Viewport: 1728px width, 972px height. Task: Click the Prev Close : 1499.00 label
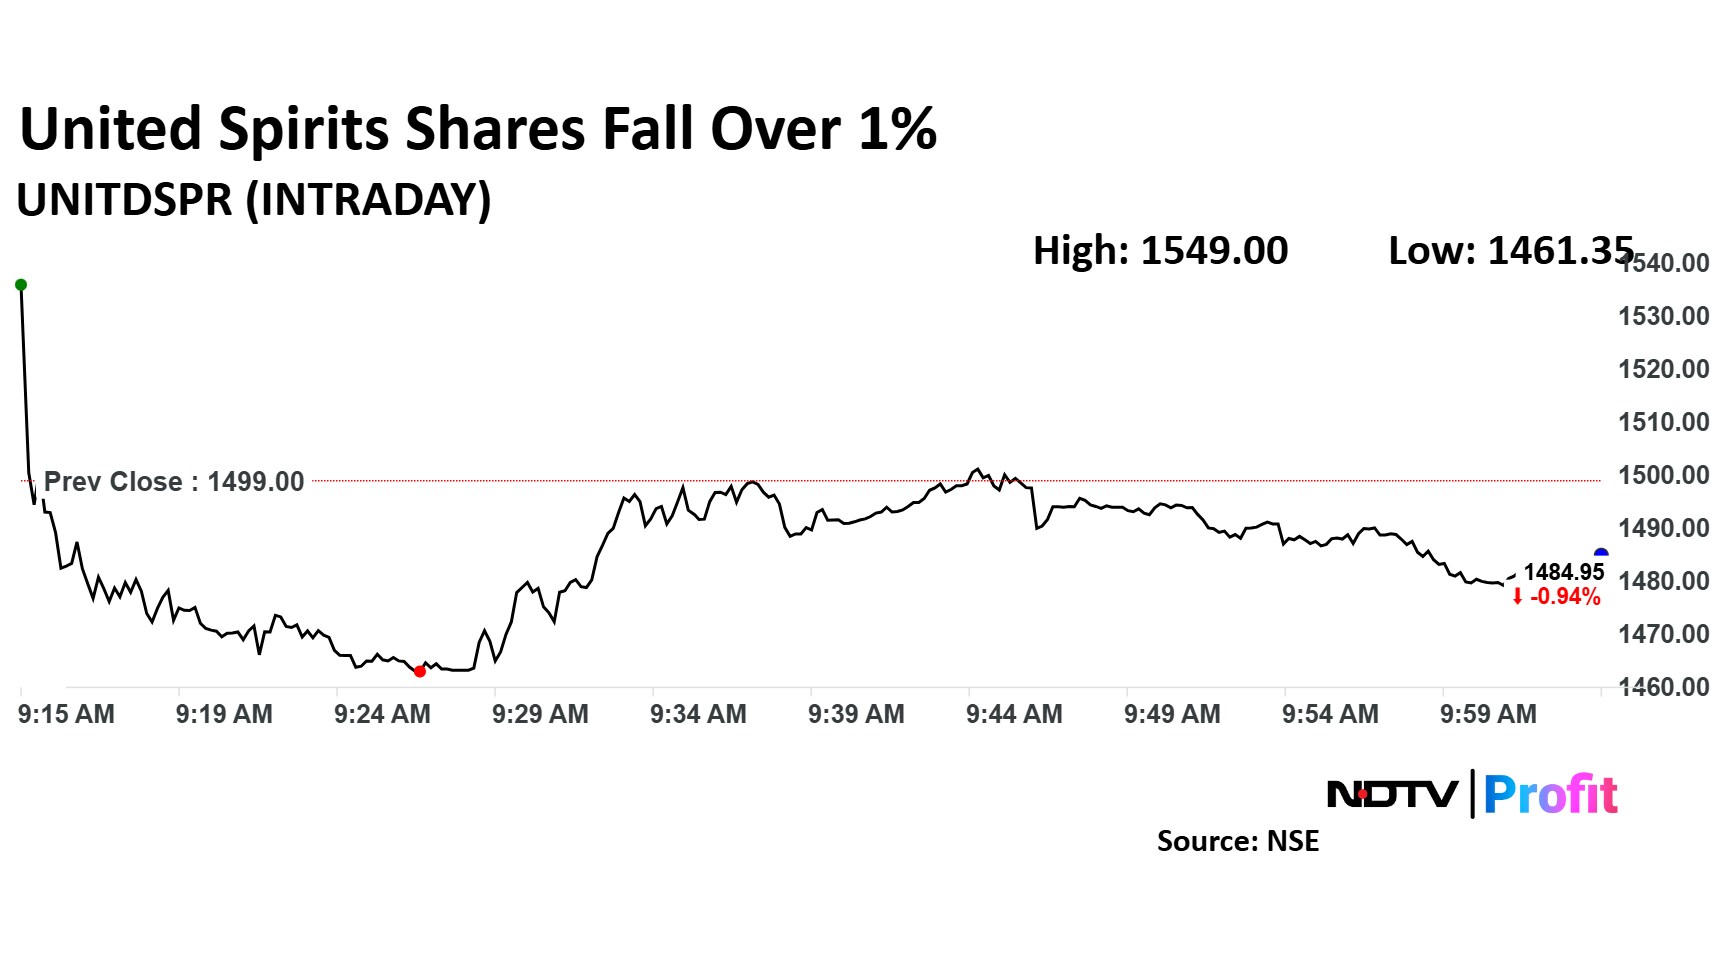(x=174, y=482)
